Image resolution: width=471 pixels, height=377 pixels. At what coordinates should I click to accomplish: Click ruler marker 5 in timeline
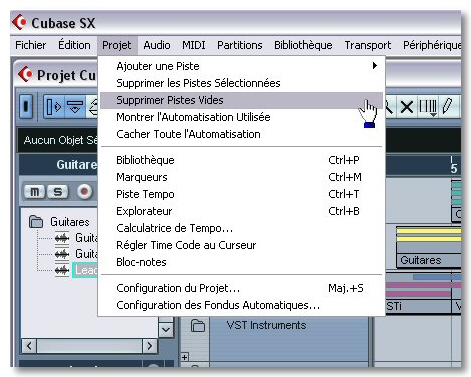(x=453, y=168)
